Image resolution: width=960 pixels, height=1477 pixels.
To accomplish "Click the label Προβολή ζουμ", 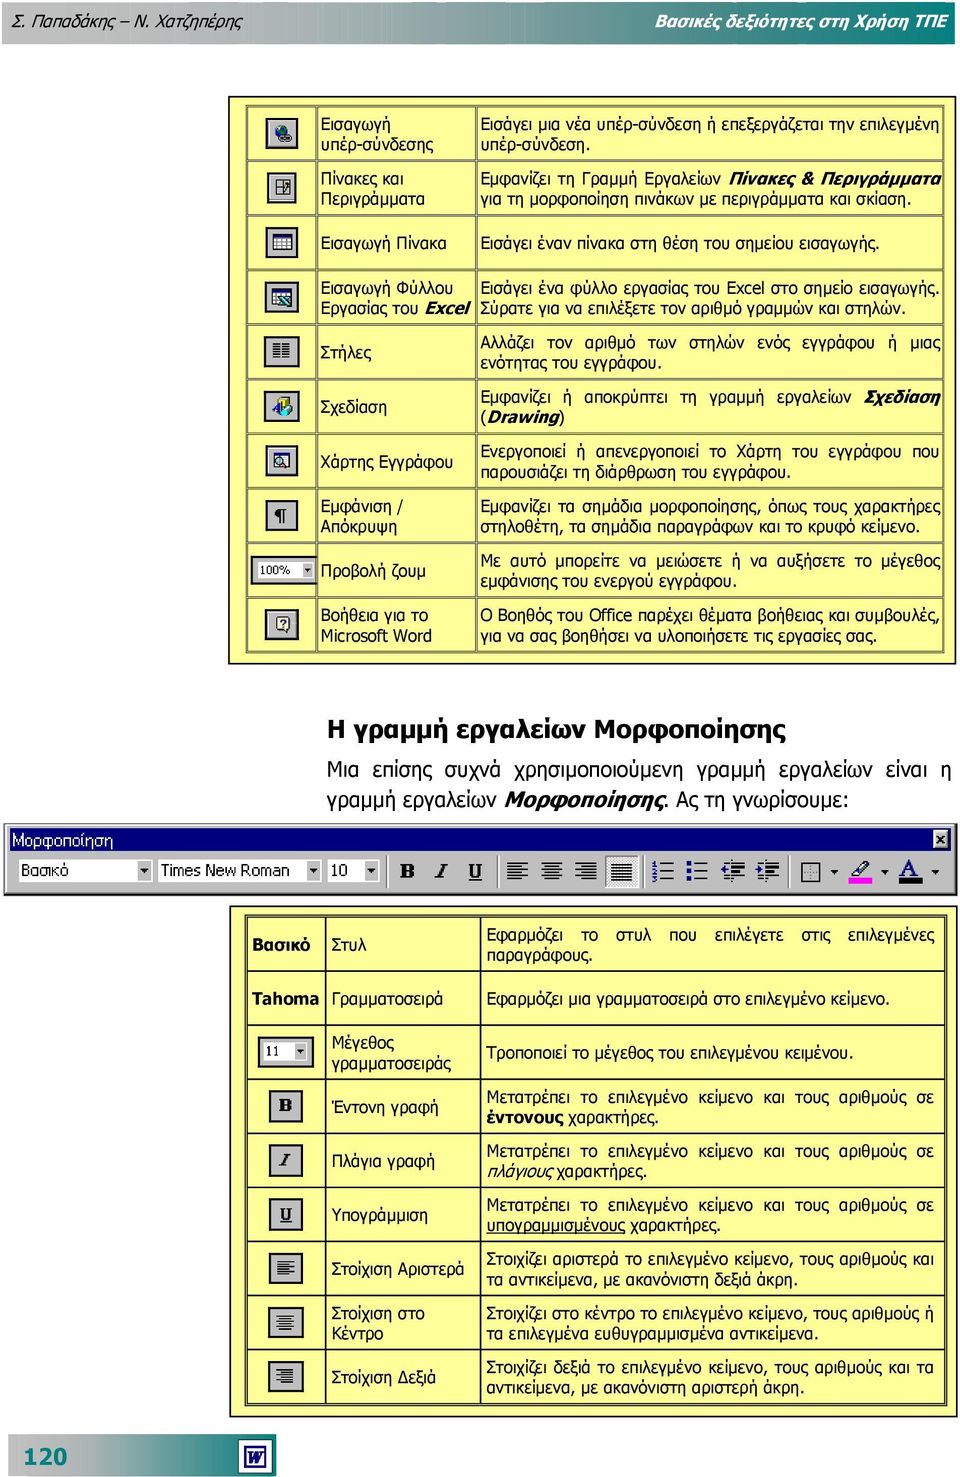I will 373,571.
